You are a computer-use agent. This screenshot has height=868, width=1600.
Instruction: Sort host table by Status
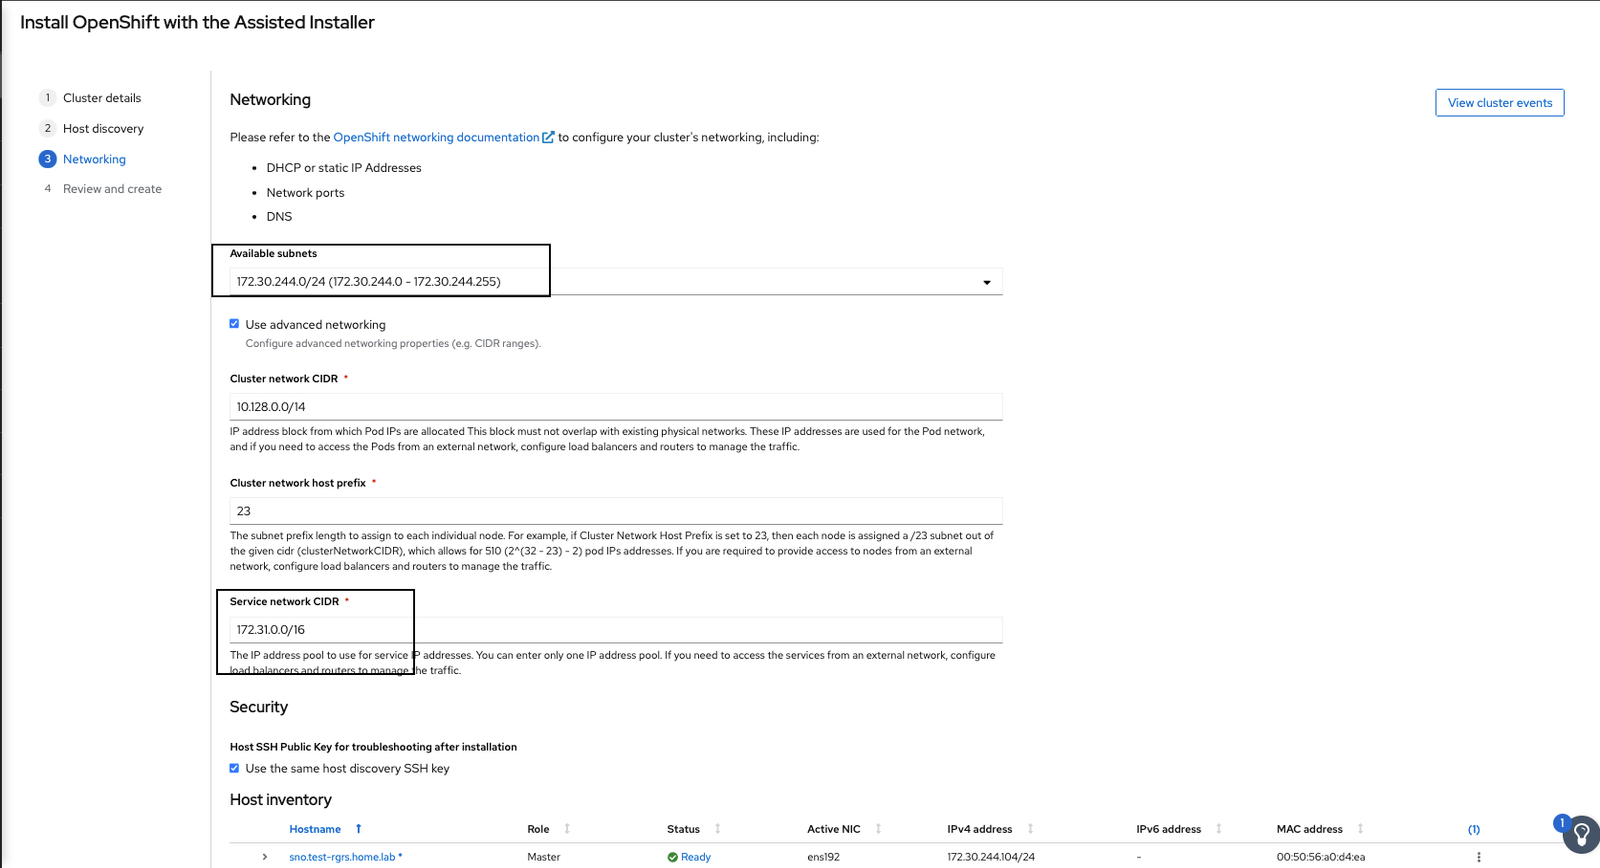pos(718,829)
